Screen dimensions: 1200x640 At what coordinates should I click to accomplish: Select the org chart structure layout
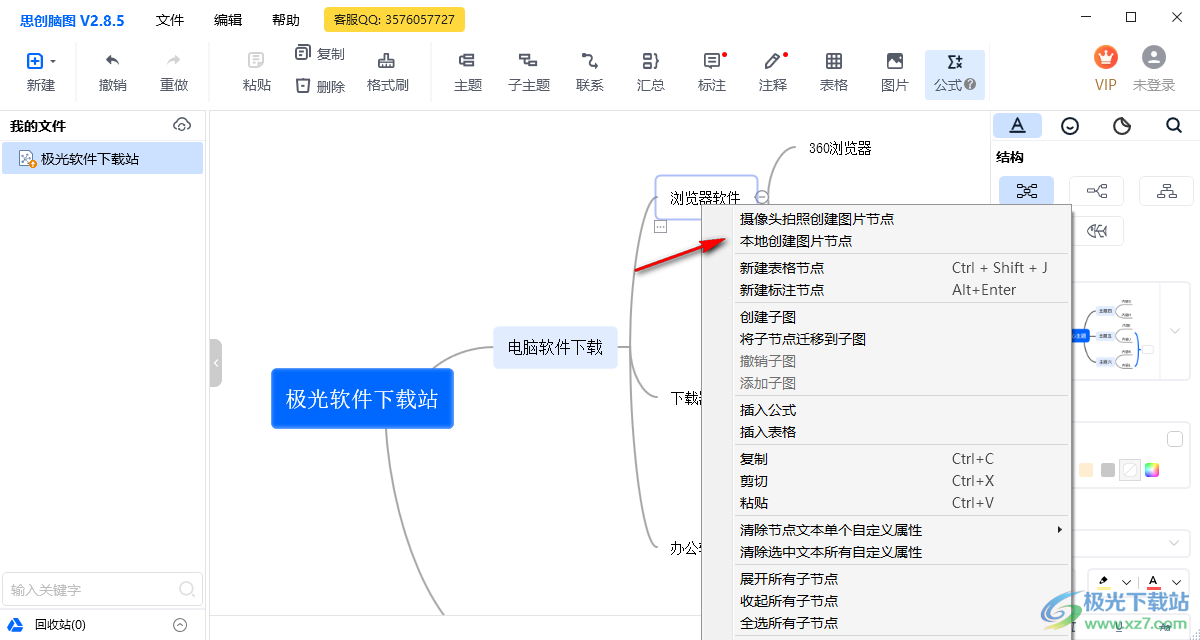[x=1166, y=190]
